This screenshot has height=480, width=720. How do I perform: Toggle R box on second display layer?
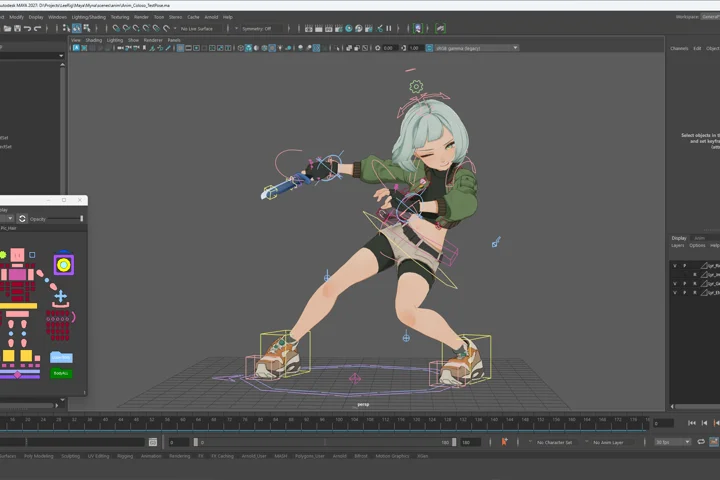point(694,275)
